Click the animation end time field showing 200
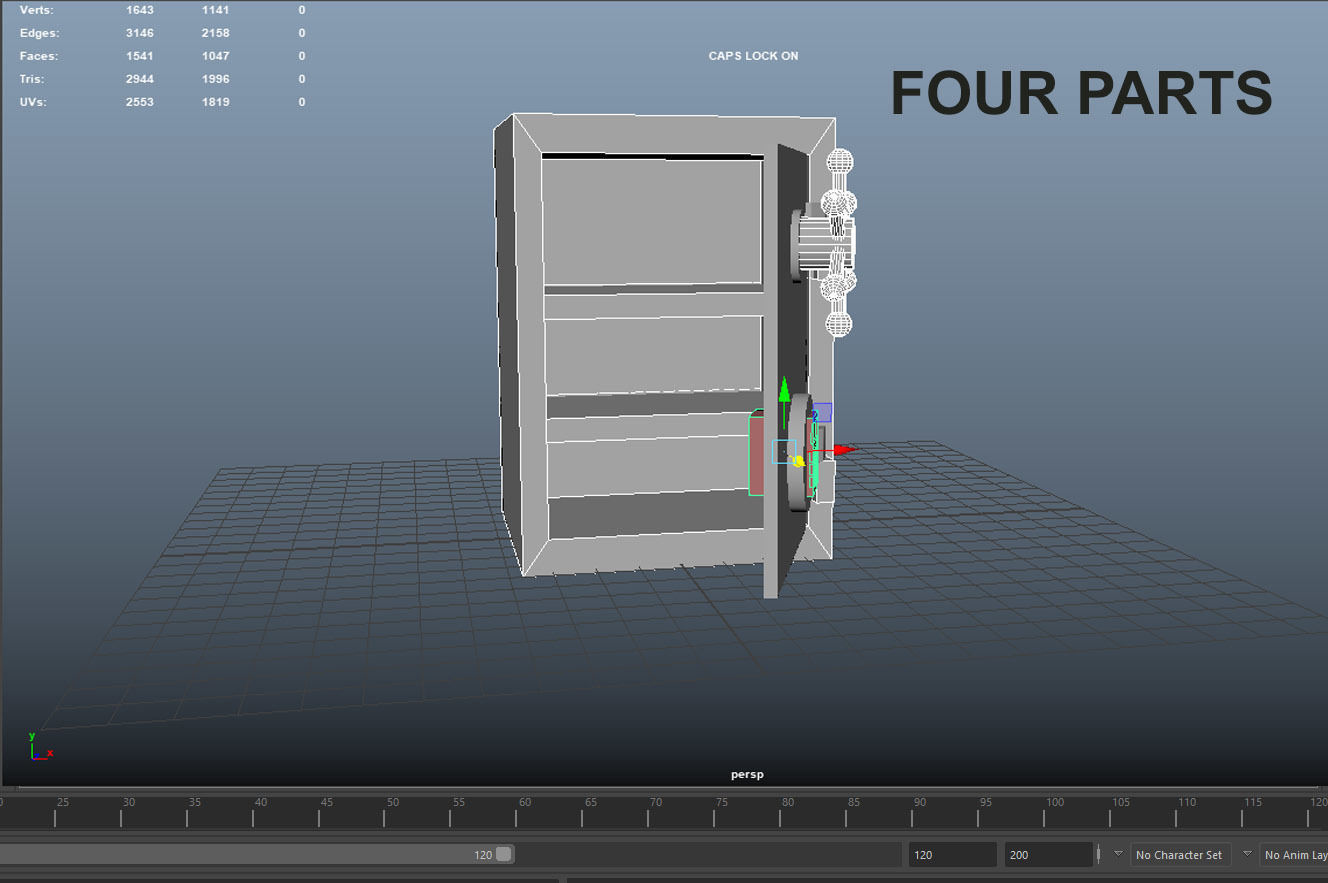This screenshot has height=883, width=1328. click(1048, 855)
